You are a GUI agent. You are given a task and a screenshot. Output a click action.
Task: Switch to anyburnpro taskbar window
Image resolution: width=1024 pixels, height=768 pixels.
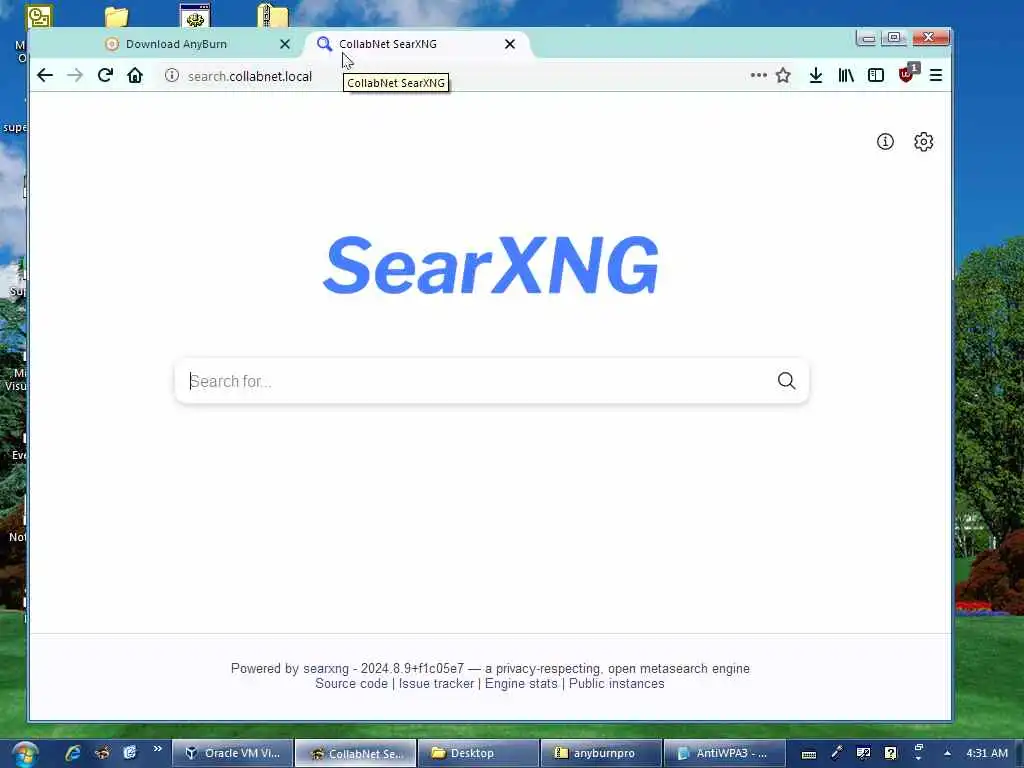click(x=601, y=754)
